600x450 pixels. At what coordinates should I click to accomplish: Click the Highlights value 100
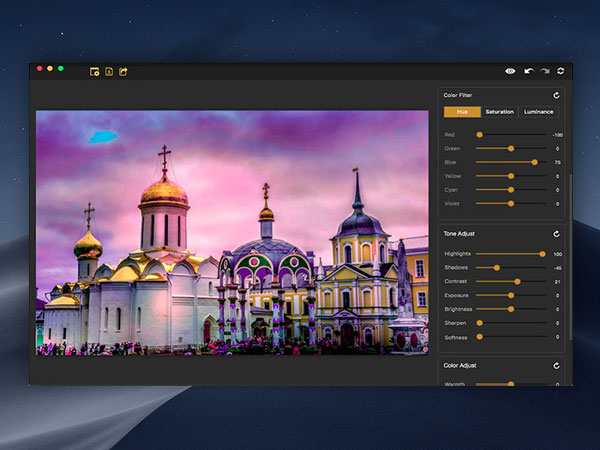point(558,254)
